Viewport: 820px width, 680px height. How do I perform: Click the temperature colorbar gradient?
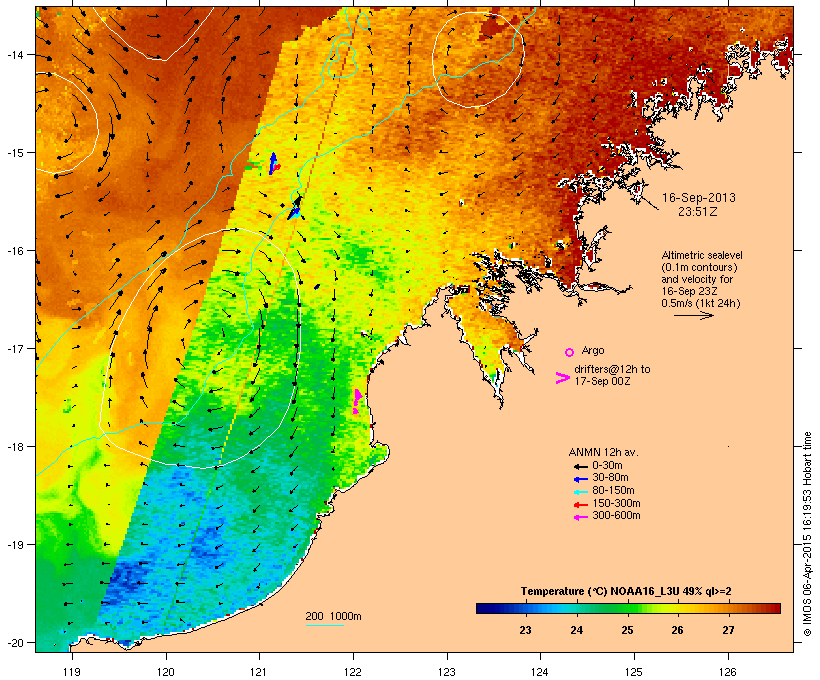tap(628, 608)
